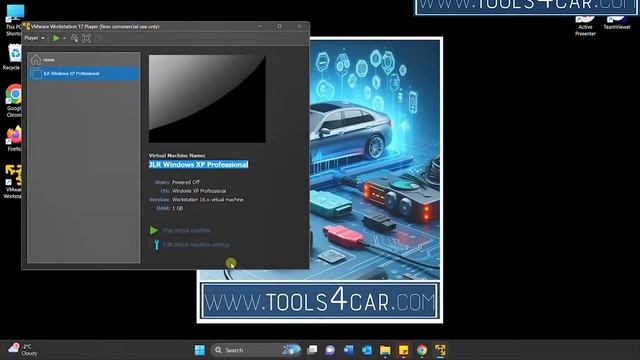Click the green power-on play toolbar icon
Image resolution: width=640 pixels, height=360 pixels.
click(56, 38)
